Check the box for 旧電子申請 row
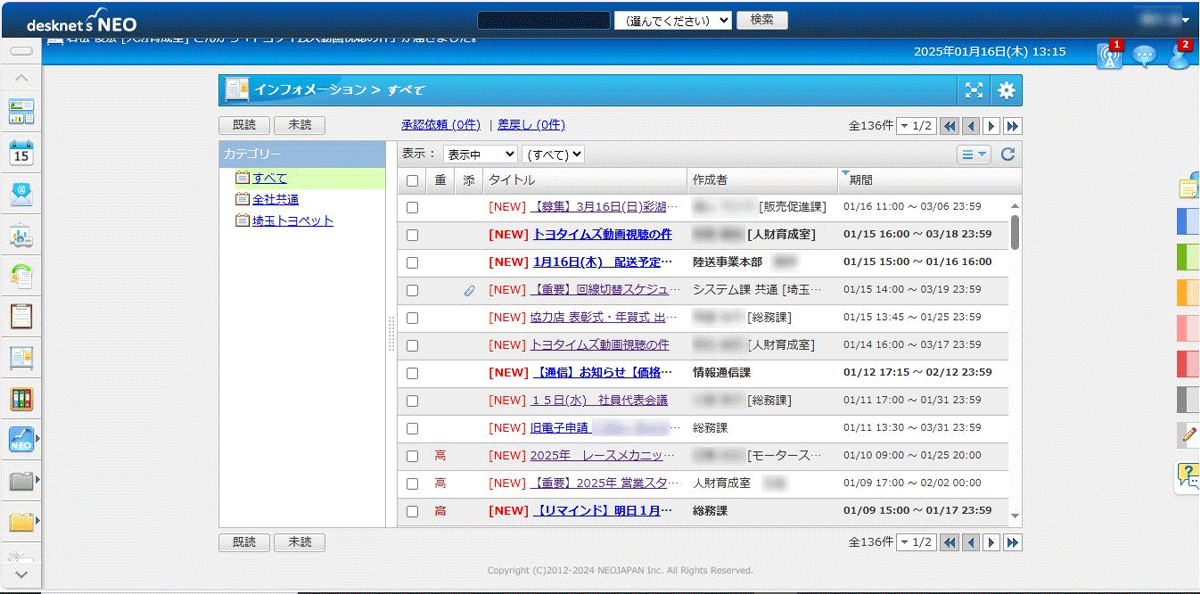This screenshot has width=1200, height=594. tap(412, 428)
